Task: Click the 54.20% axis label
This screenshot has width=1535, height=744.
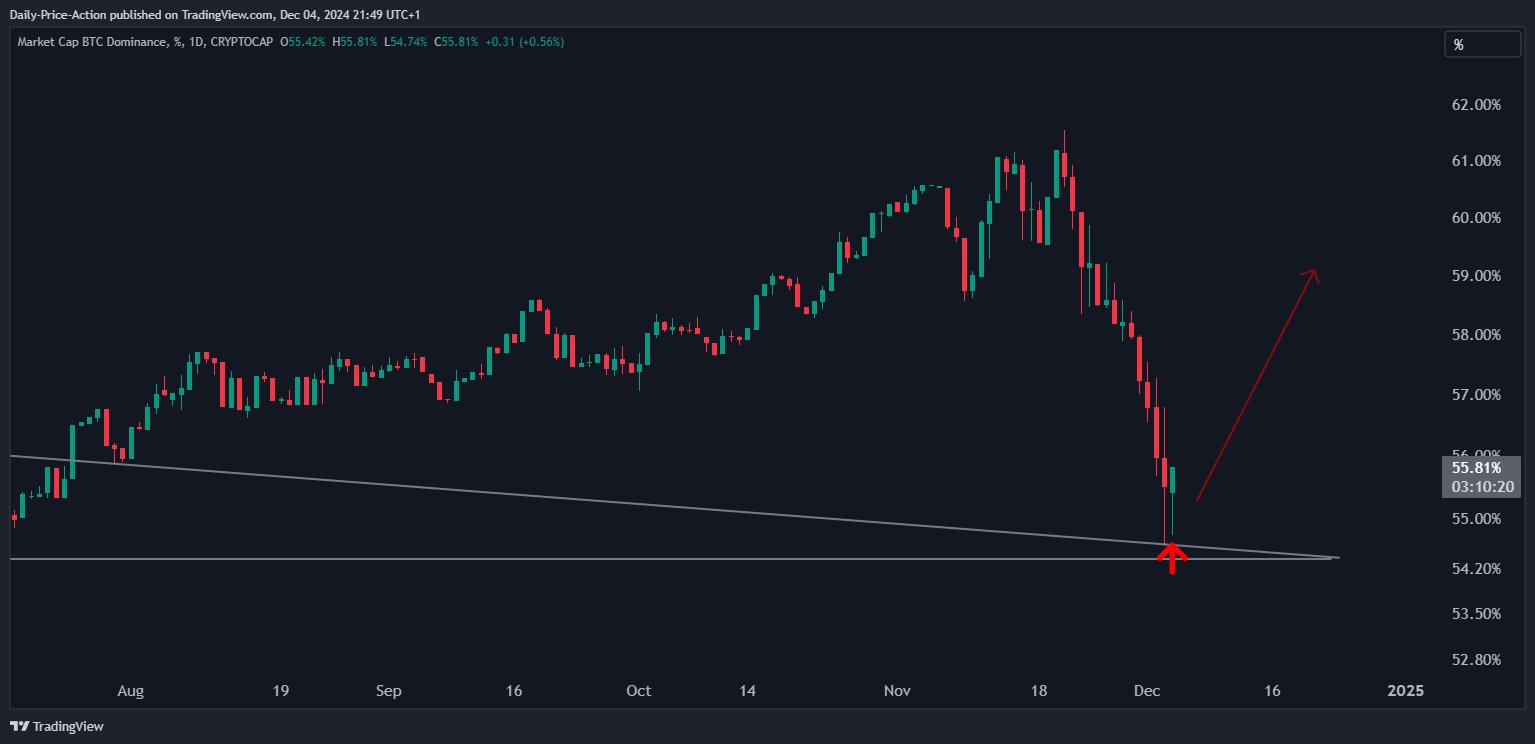Action: point(1475,568)
